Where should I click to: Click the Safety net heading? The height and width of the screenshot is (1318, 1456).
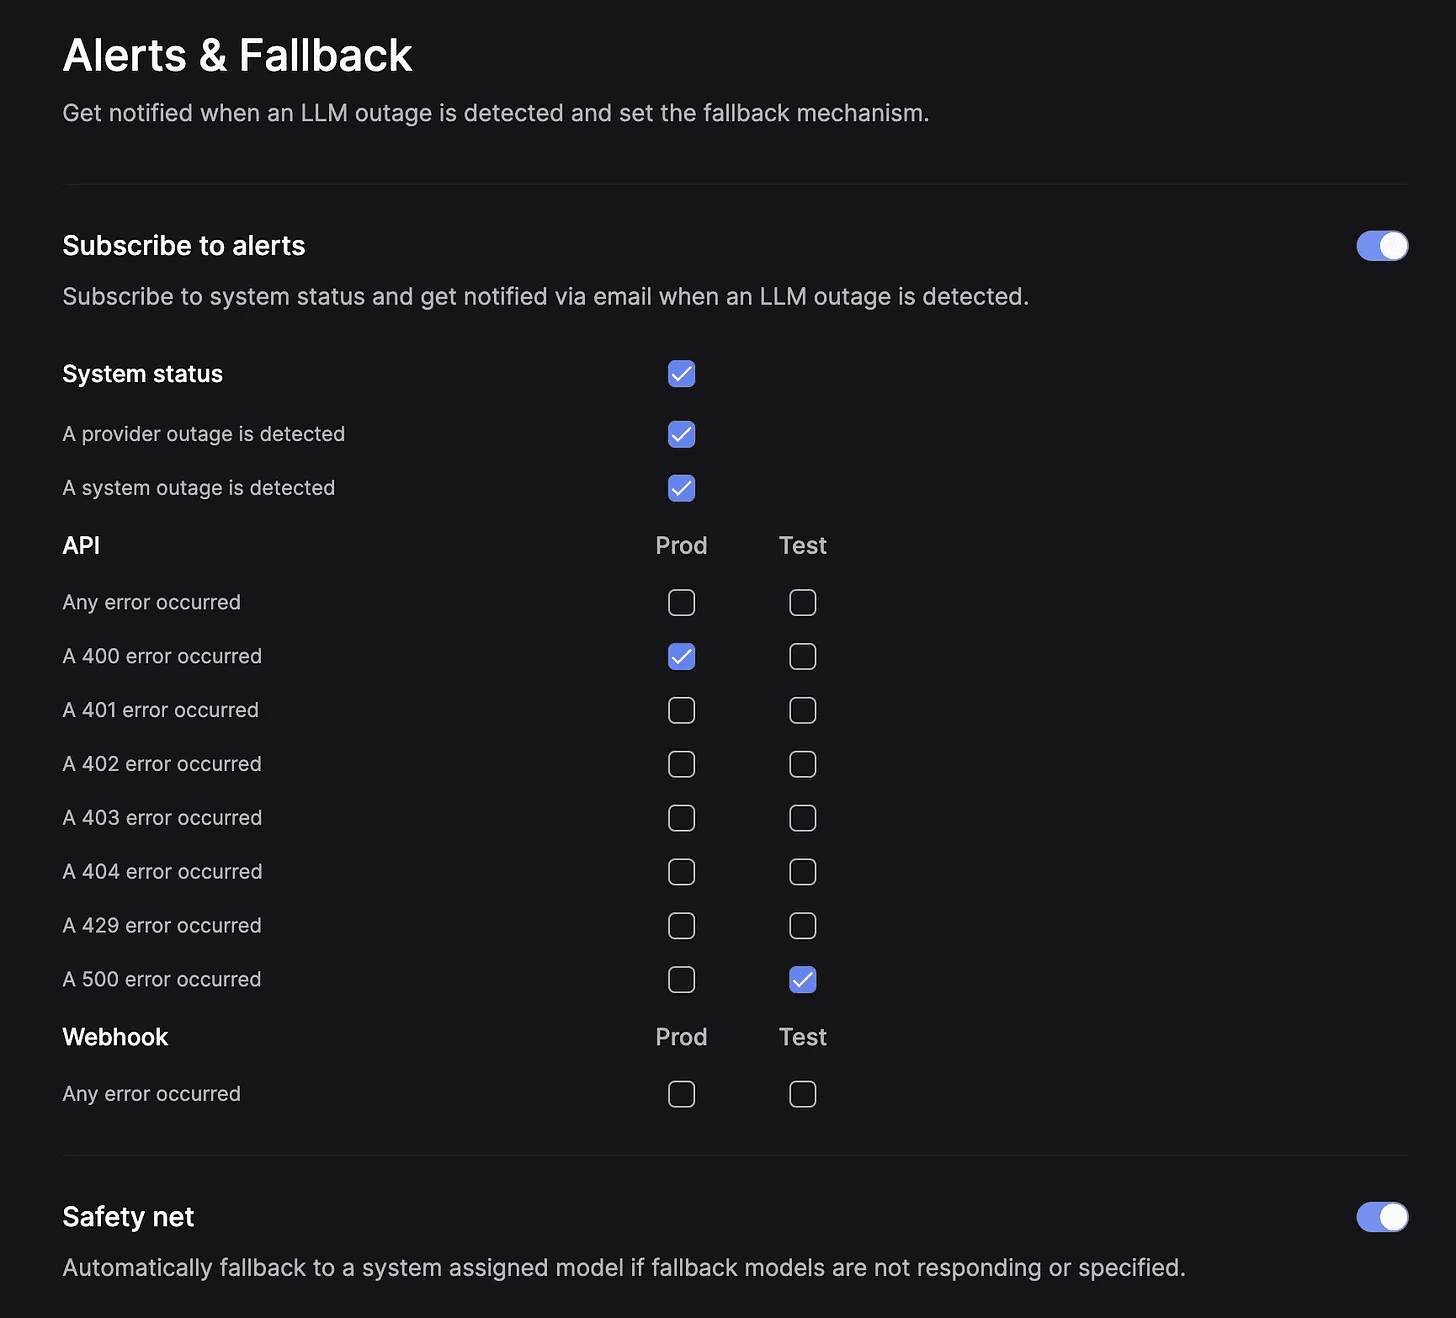pos(128,1217)
